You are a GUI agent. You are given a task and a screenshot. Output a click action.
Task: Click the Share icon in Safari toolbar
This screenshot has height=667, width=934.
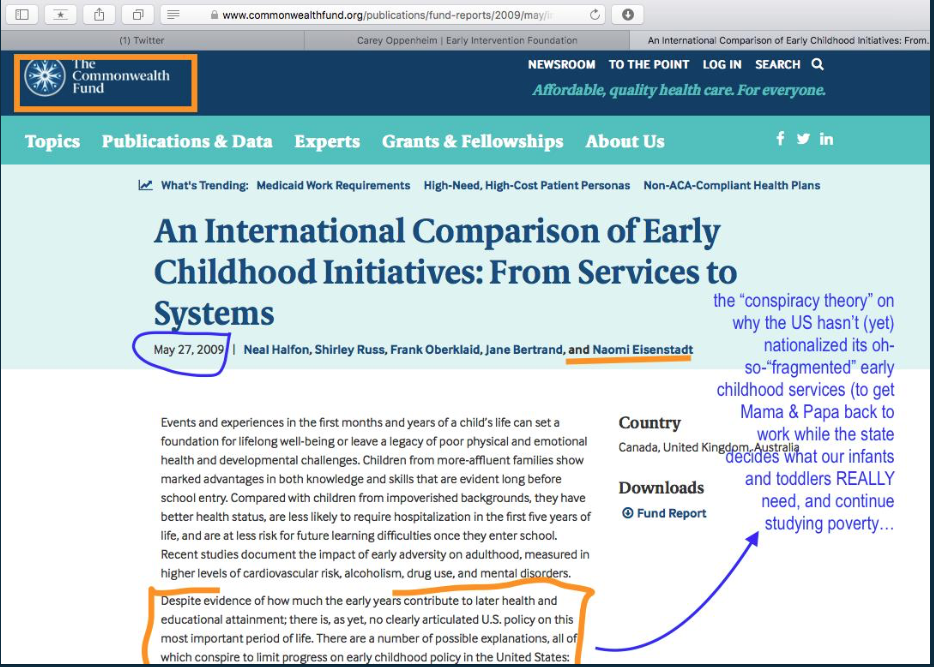click(99, 15)
